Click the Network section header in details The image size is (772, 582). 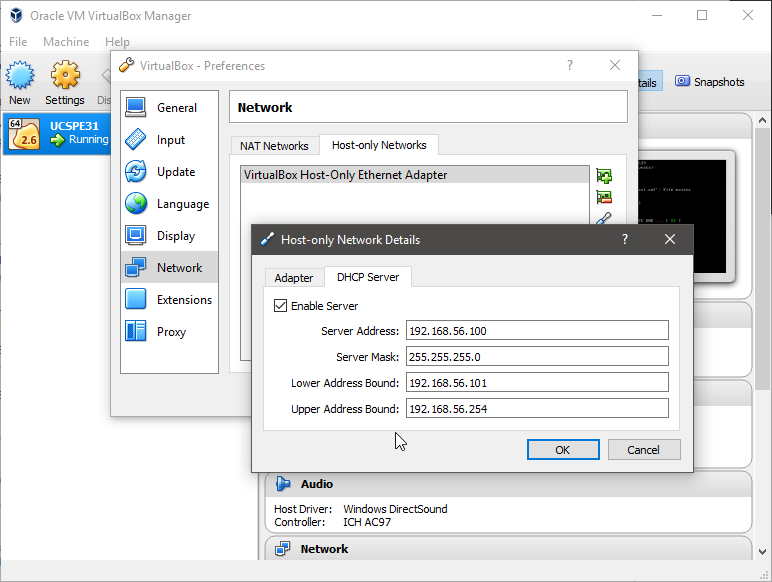pyautogui.click(x=509, y=549)
